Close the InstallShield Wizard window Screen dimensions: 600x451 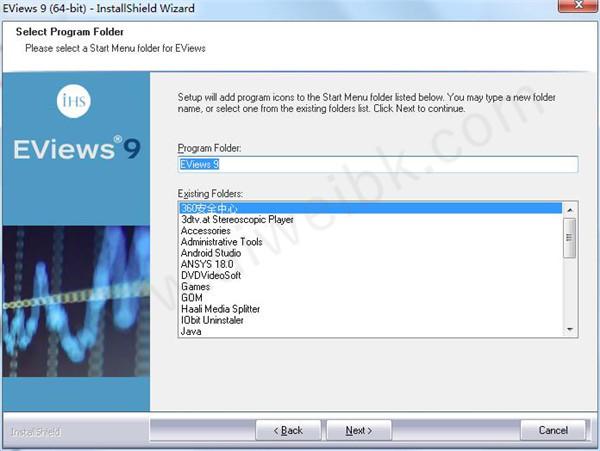(579, 5)
